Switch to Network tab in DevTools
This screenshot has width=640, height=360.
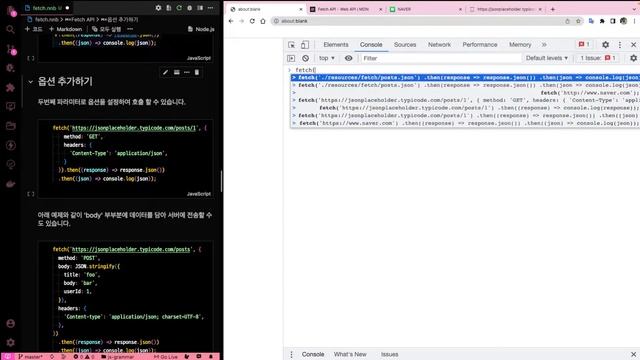click(x=439, y=44)
